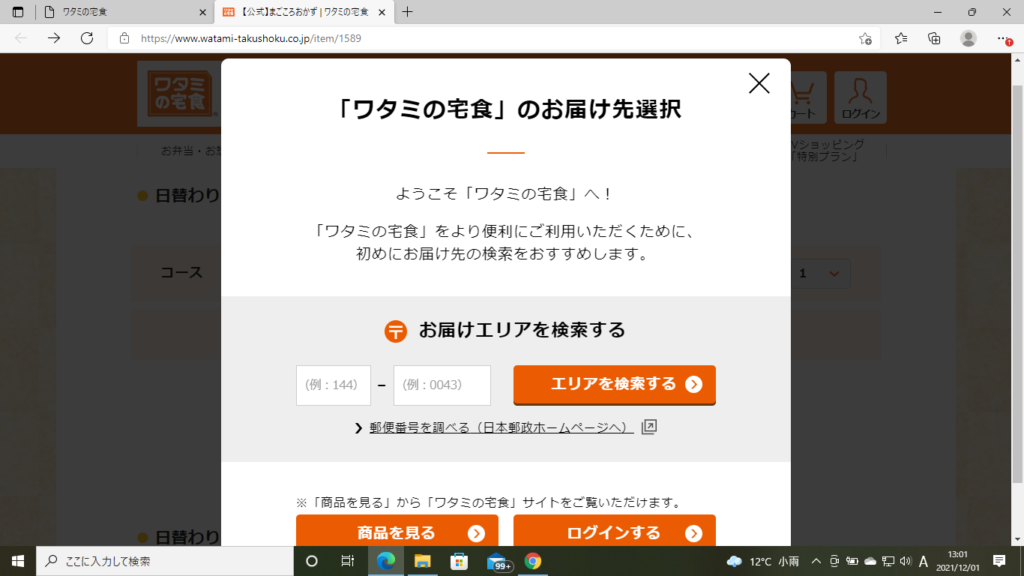Screen dimensions: 1024x576
Task: Open the tab actions menu icon
Action: pyautogui.click(x=18, y=12)
